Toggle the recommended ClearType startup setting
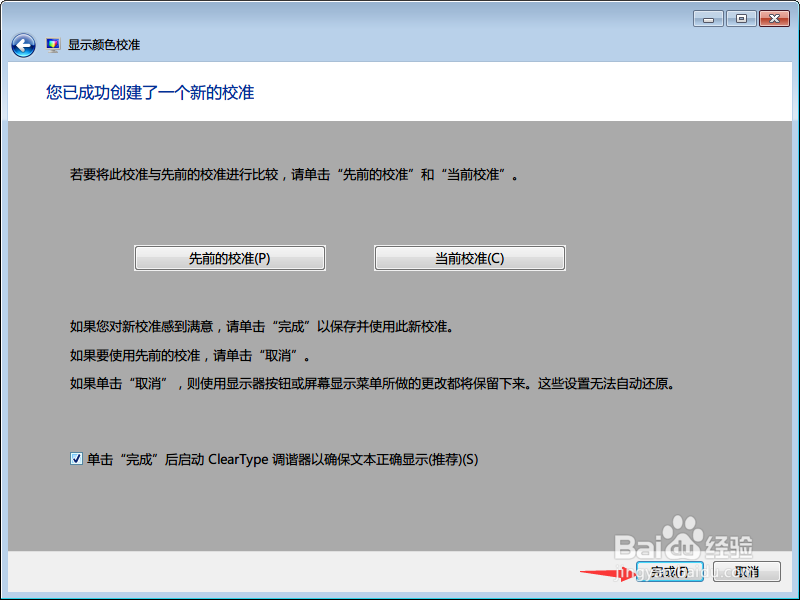The width and height of the screenshot is (800, 600). [76, 459]
